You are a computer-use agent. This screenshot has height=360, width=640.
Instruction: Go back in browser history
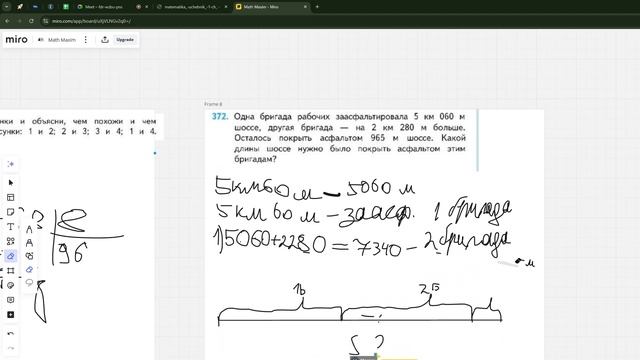click(7, 21)
